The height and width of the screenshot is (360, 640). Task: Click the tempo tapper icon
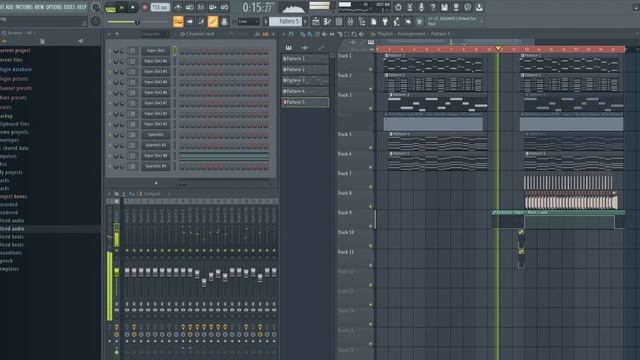click(x=396, y=21)
